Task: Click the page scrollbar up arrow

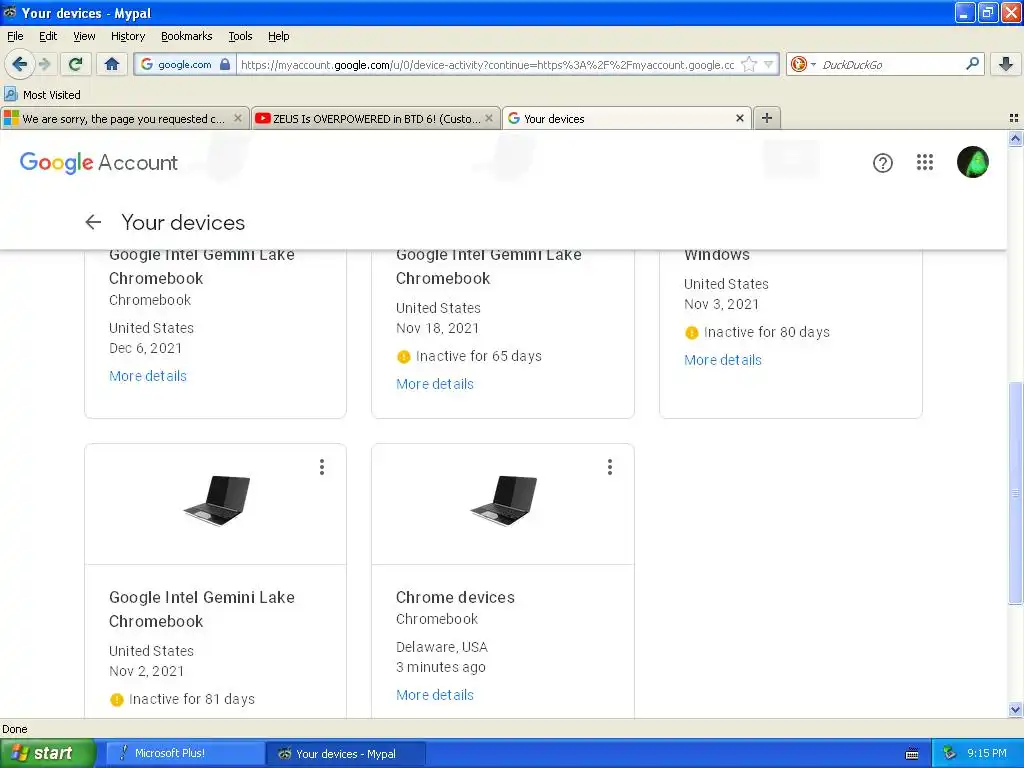Action: click(1015, 138)
